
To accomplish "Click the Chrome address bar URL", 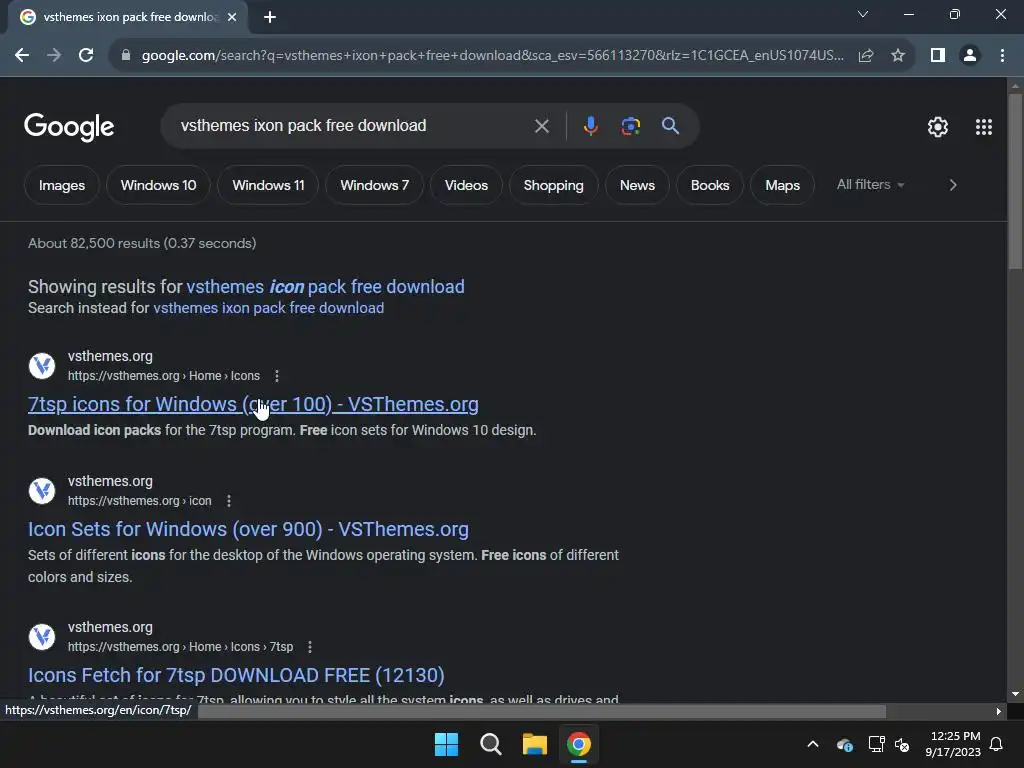I will point(492,56).
